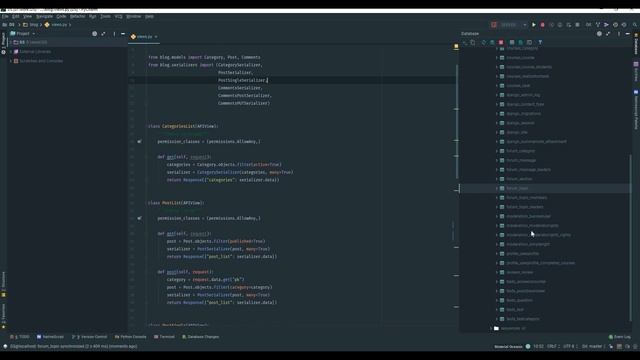This screenshot has height=360, width=640.
Task: Expand the forum_message table
Action: click(x=497, y=160)
